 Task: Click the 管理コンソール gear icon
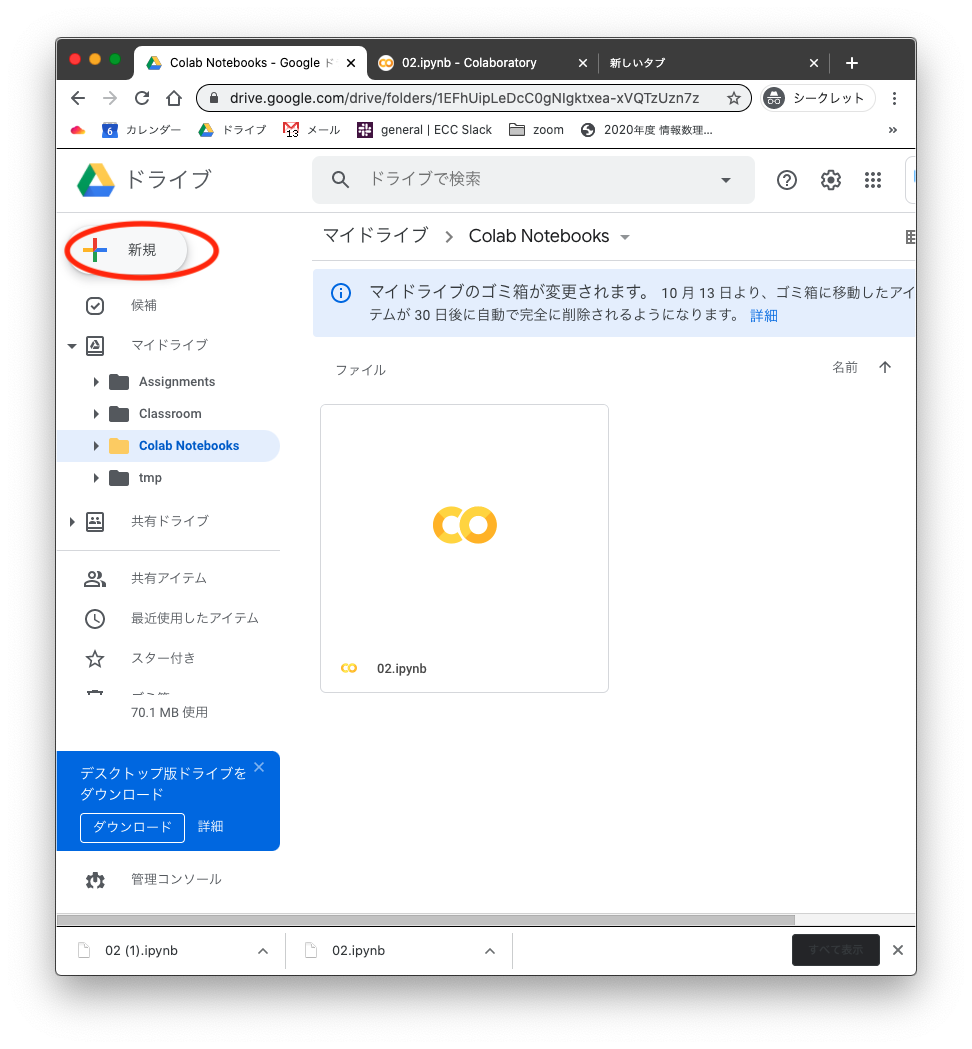[x=95, y=880]
